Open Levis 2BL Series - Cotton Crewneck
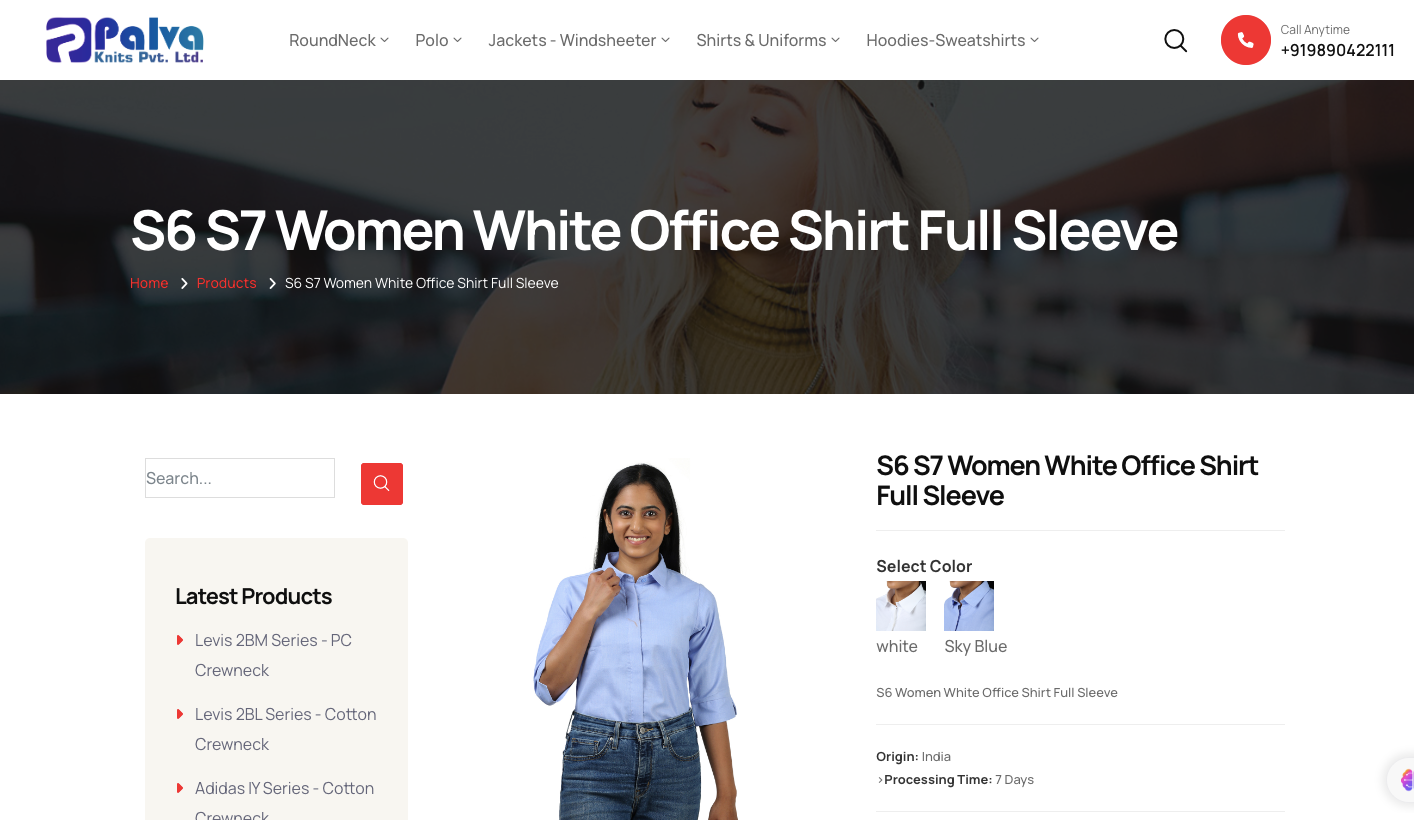 pyautogui.click(x=285, y=729)
